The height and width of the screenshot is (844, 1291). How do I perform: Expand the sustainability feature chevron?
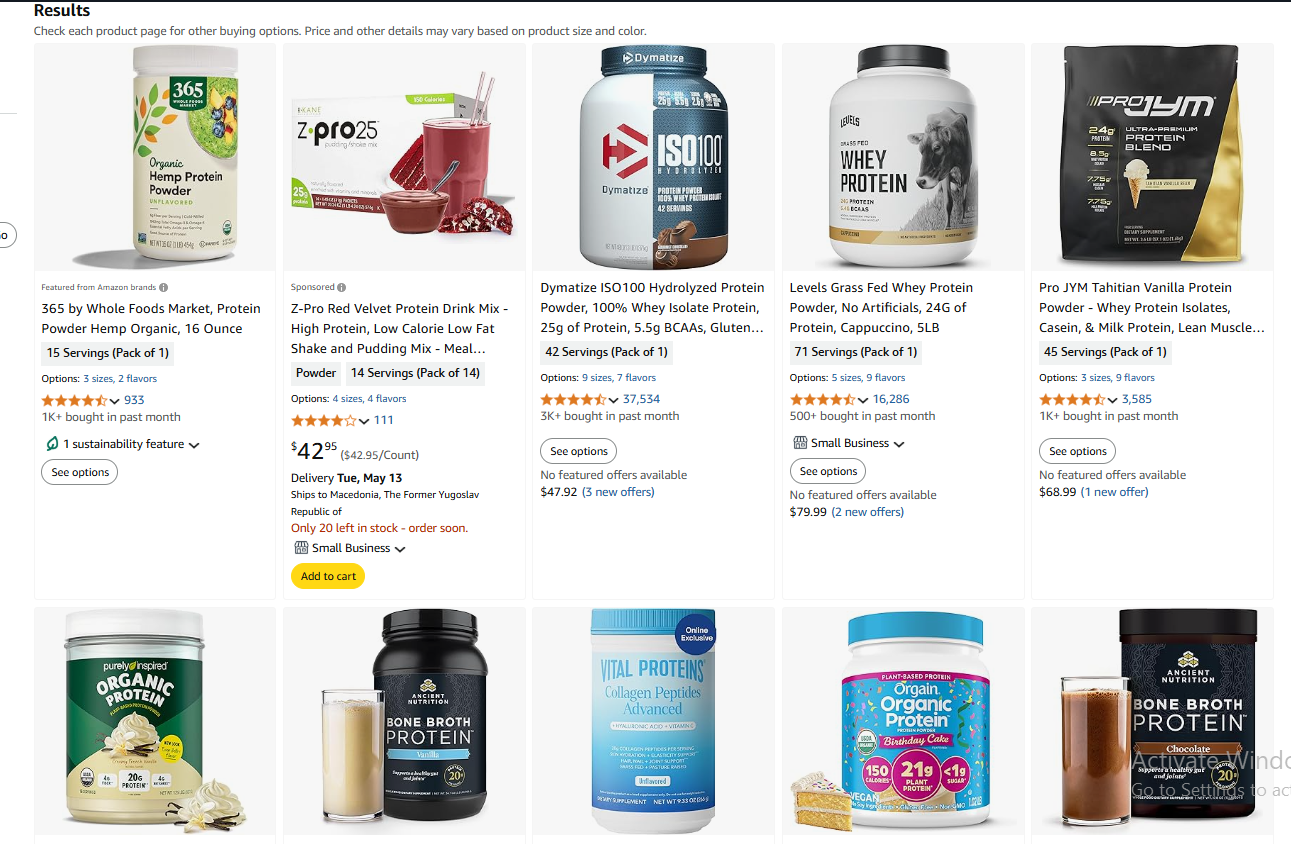(x=194, y=445)
